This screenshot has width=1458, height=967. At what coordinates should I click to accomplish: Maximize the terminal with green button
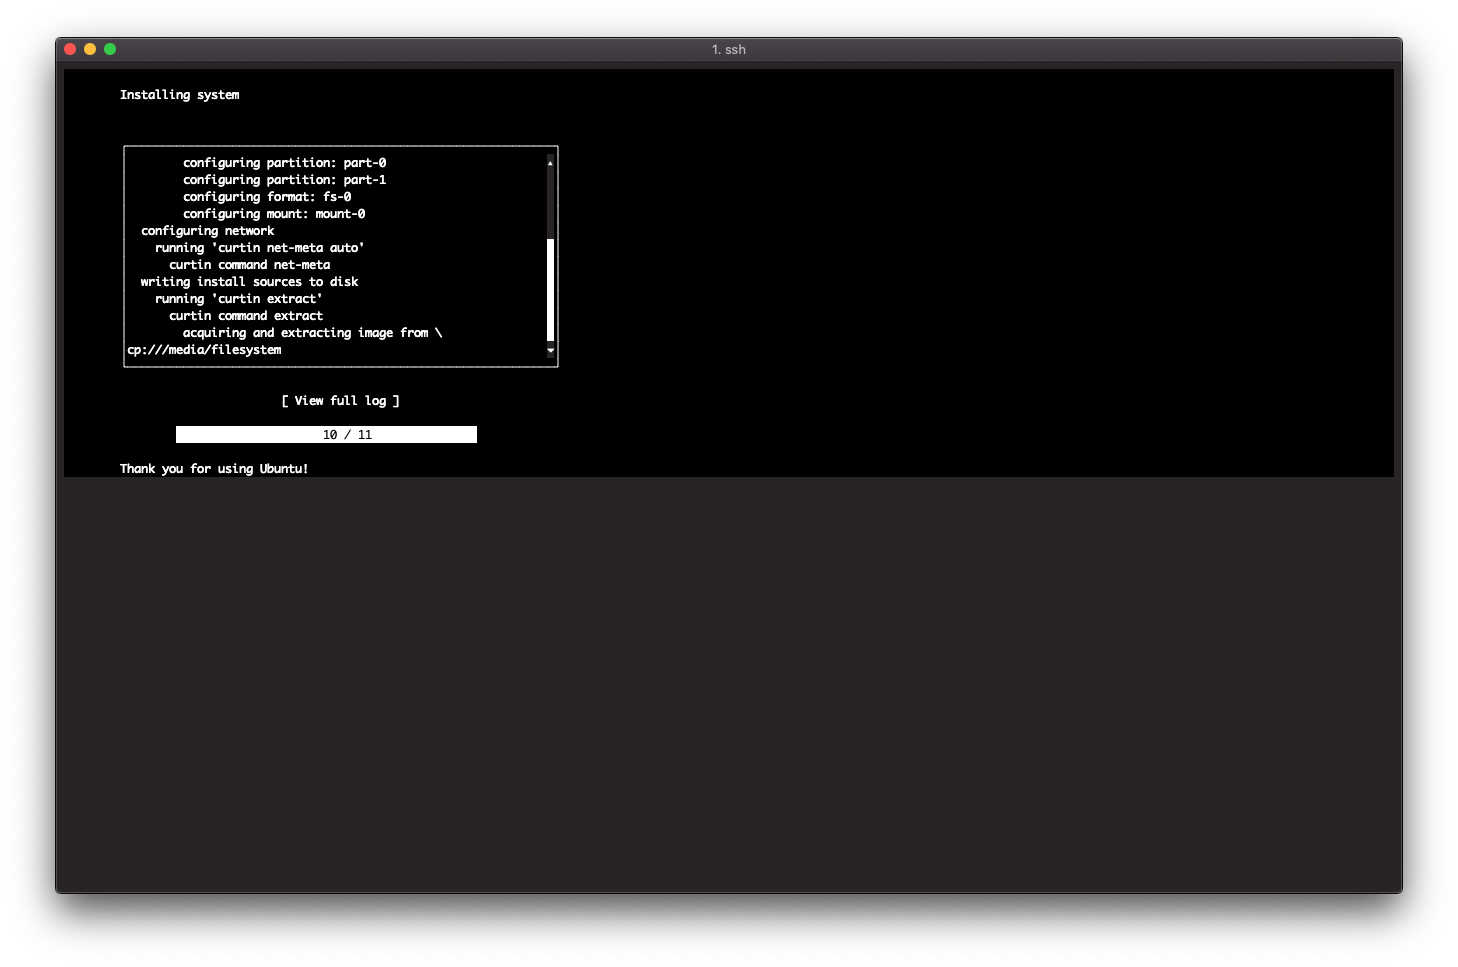click(x=110, y=49)
